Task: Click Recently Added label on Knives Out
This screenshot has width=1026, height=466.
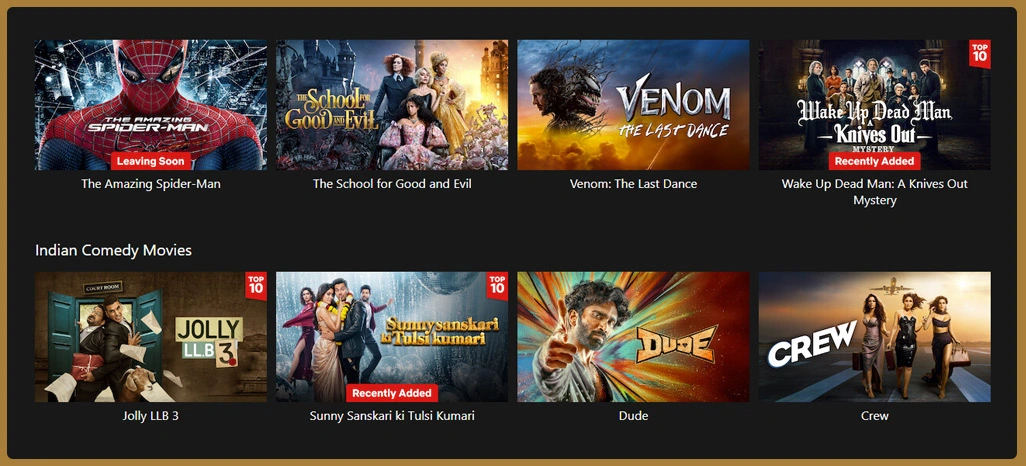Action: coord(875,161)
